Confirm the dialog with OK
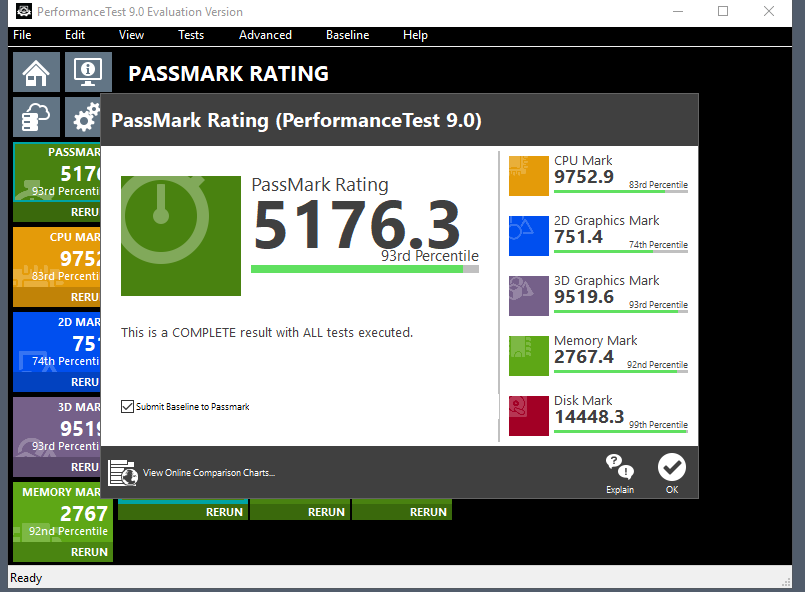Screen dimensions: 805x592 click(x=672, y=474)
